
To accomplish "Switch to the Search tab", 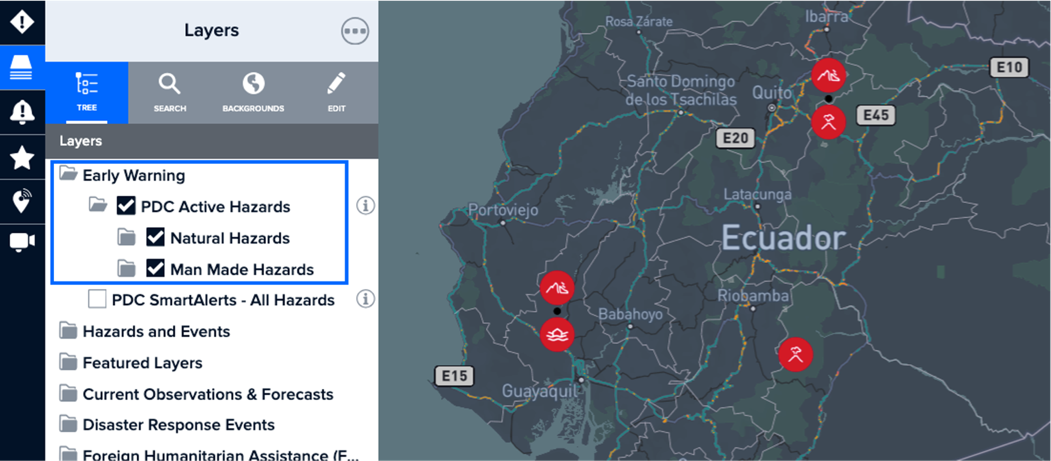I will pyautogui.click(x=170, y=92).
